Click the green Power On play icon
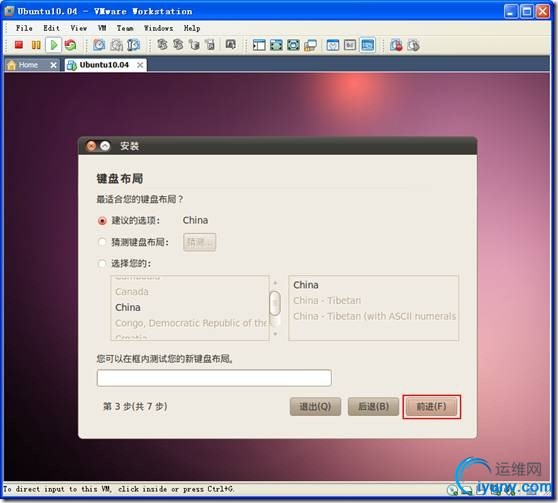This screenshot has width=558, height=503. coord(54,45)
